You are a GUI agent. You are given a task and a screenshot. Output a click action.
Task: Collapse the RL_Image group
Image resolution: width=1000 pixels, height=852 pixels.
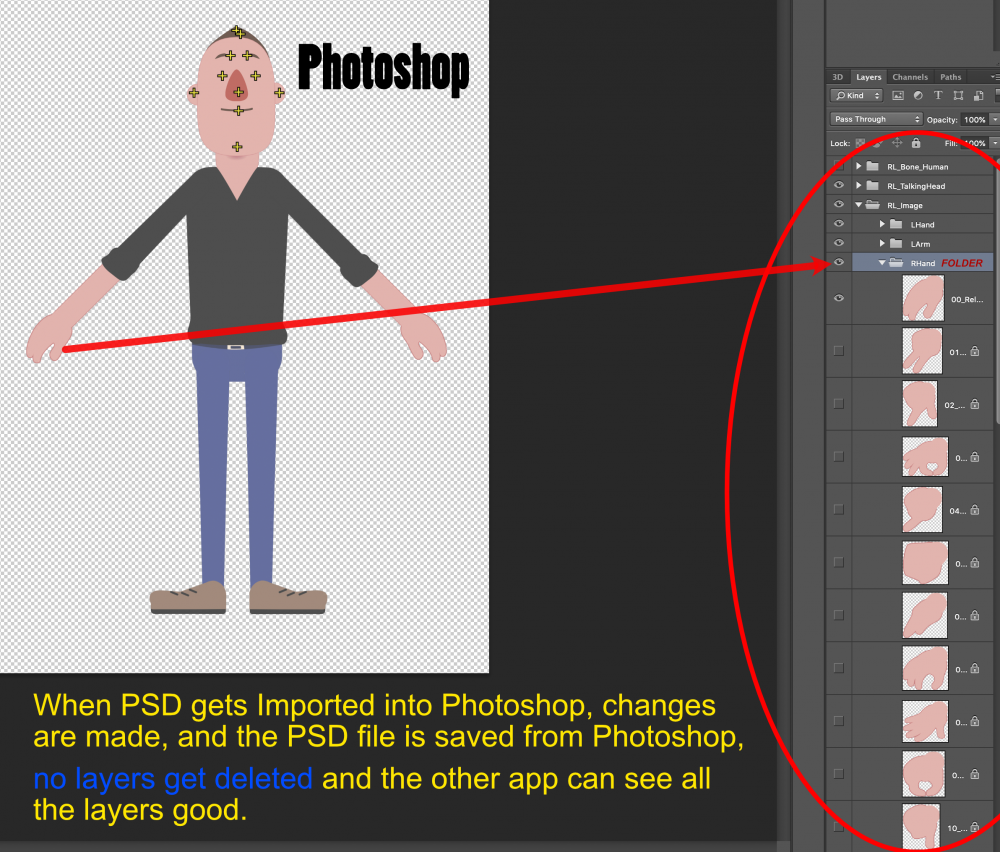[x=858, y=205]
